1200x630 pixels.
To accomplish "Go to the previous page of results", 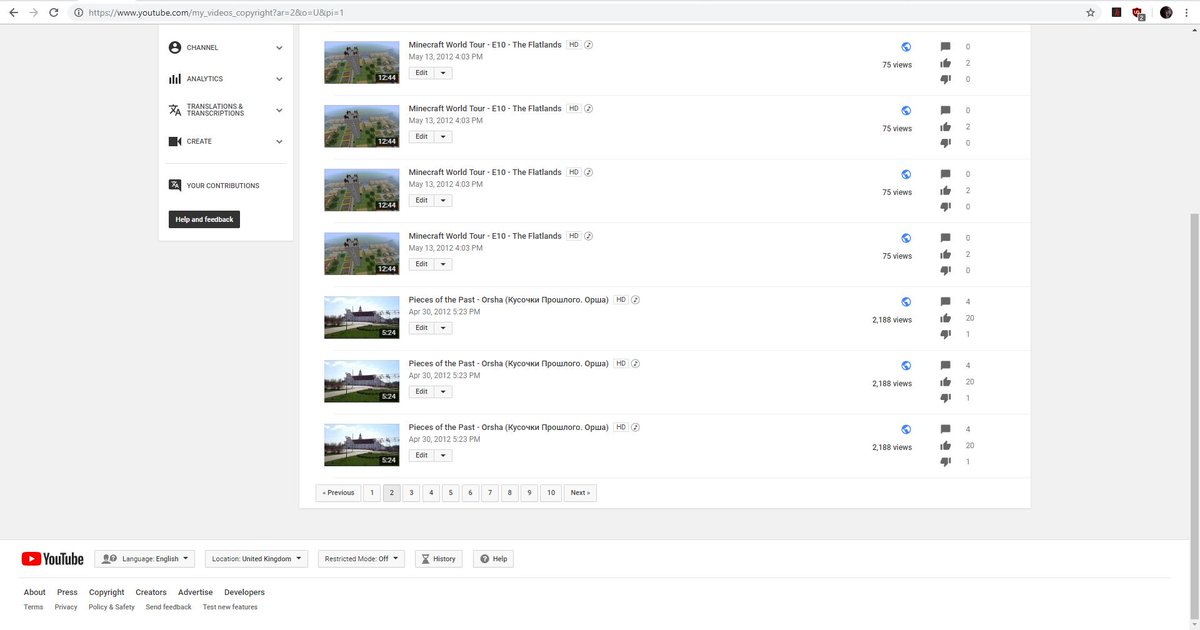I will coord(338,492).
